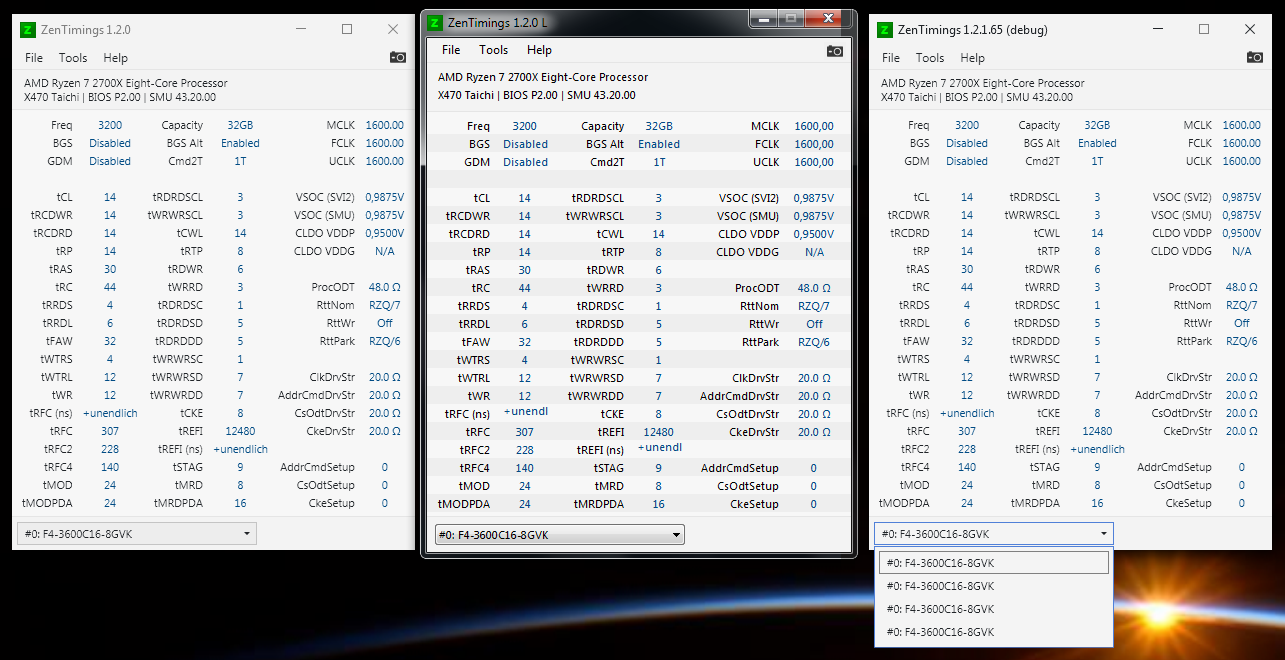Open Help menu in ZenTimings debug window

pyautogui.click(x=972, y=58)
